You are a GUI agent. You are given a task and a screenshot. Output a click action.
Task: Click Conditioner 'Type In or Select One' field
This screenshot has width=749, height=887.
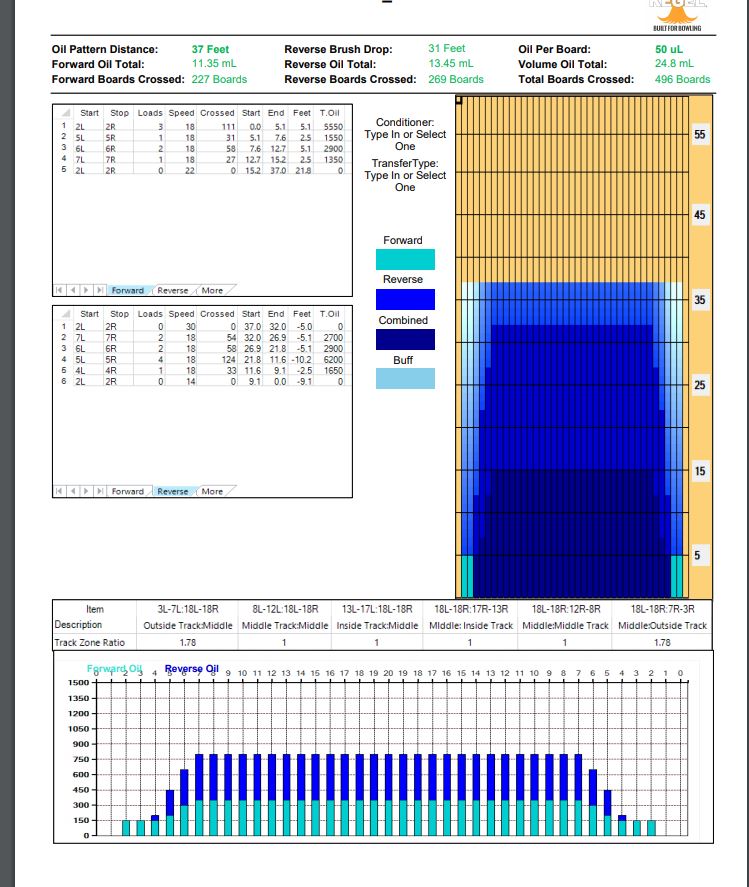405,140
